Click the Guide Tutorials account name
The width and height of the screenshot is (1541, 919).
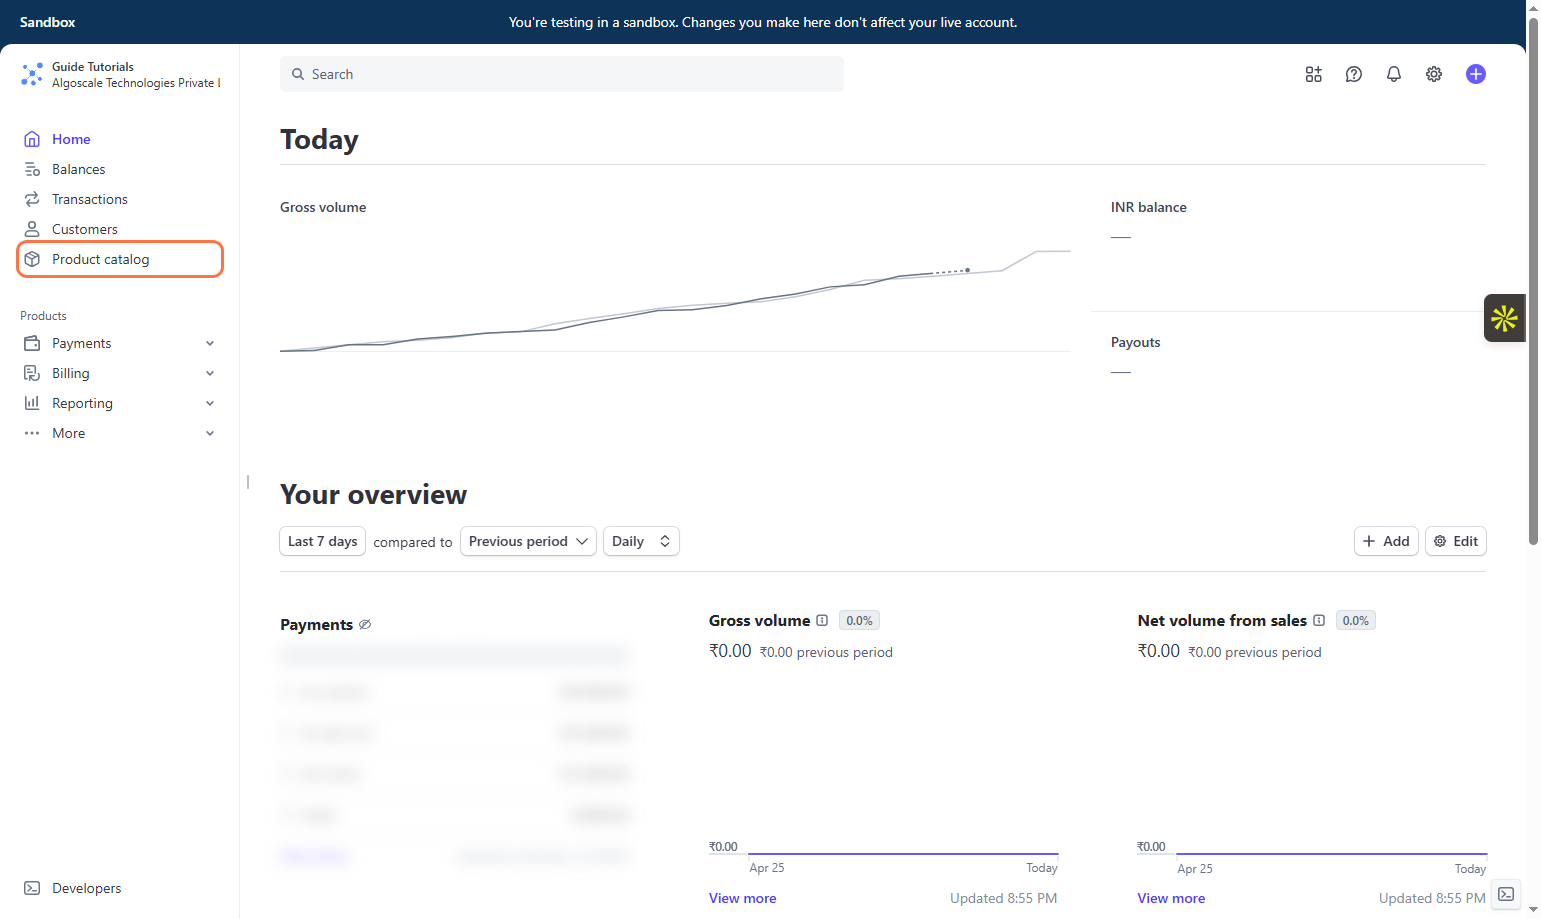[x=93, y=67]
